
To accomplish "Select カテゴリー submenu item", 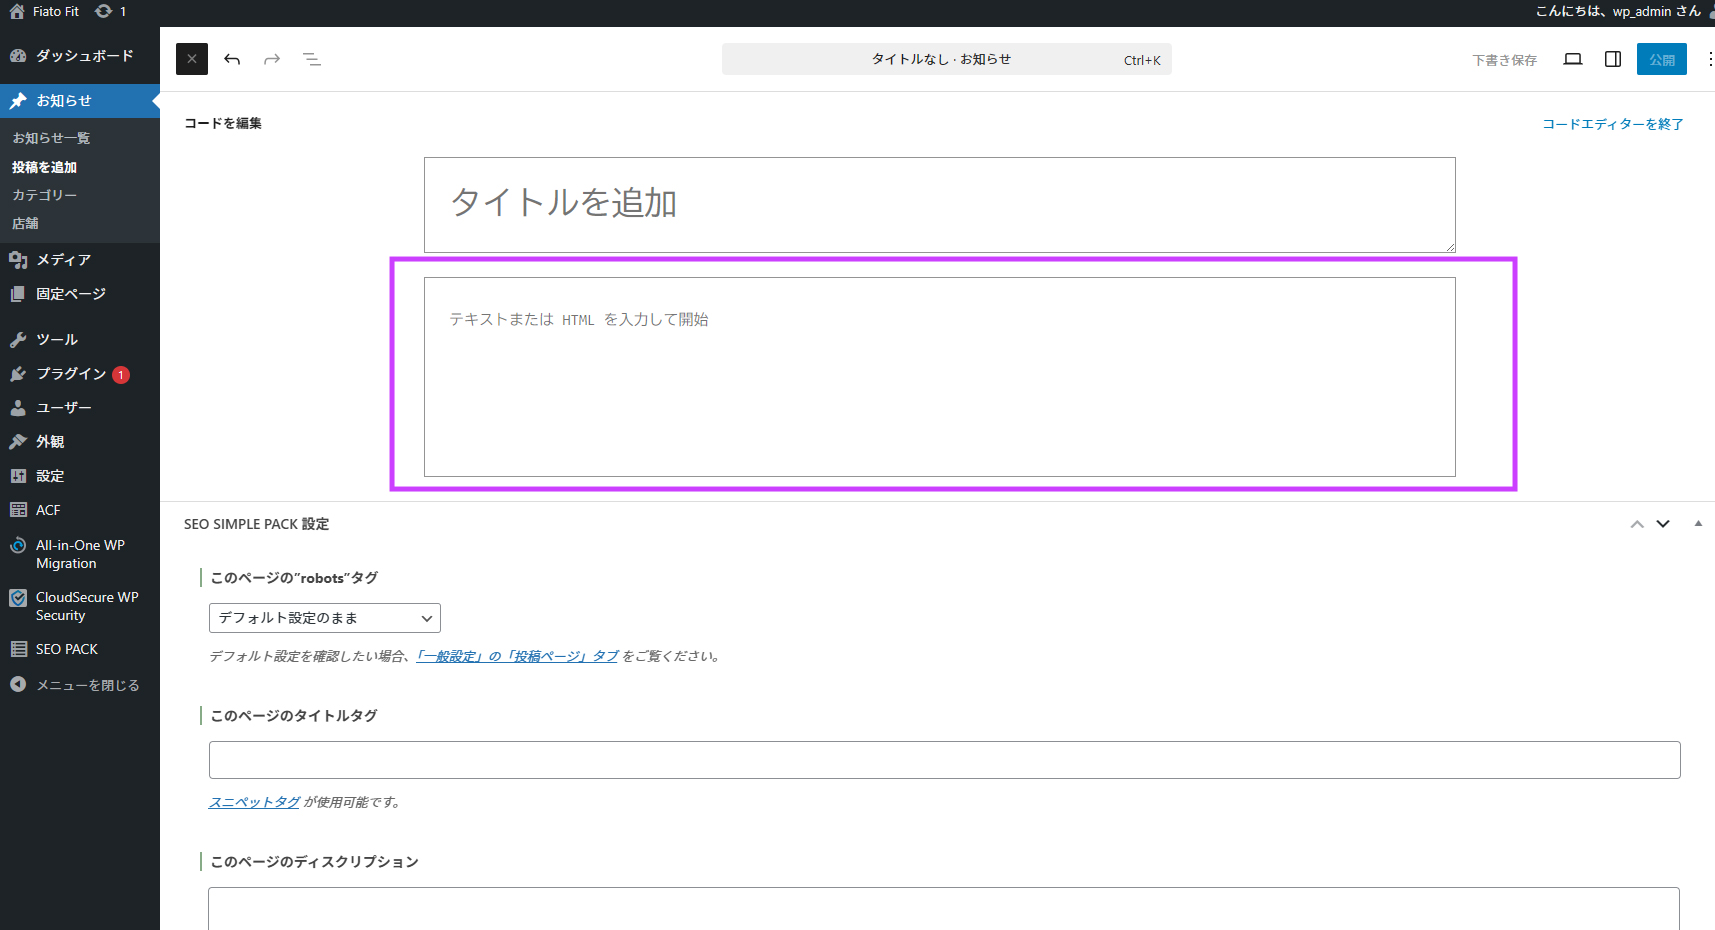I will point(44,195).
